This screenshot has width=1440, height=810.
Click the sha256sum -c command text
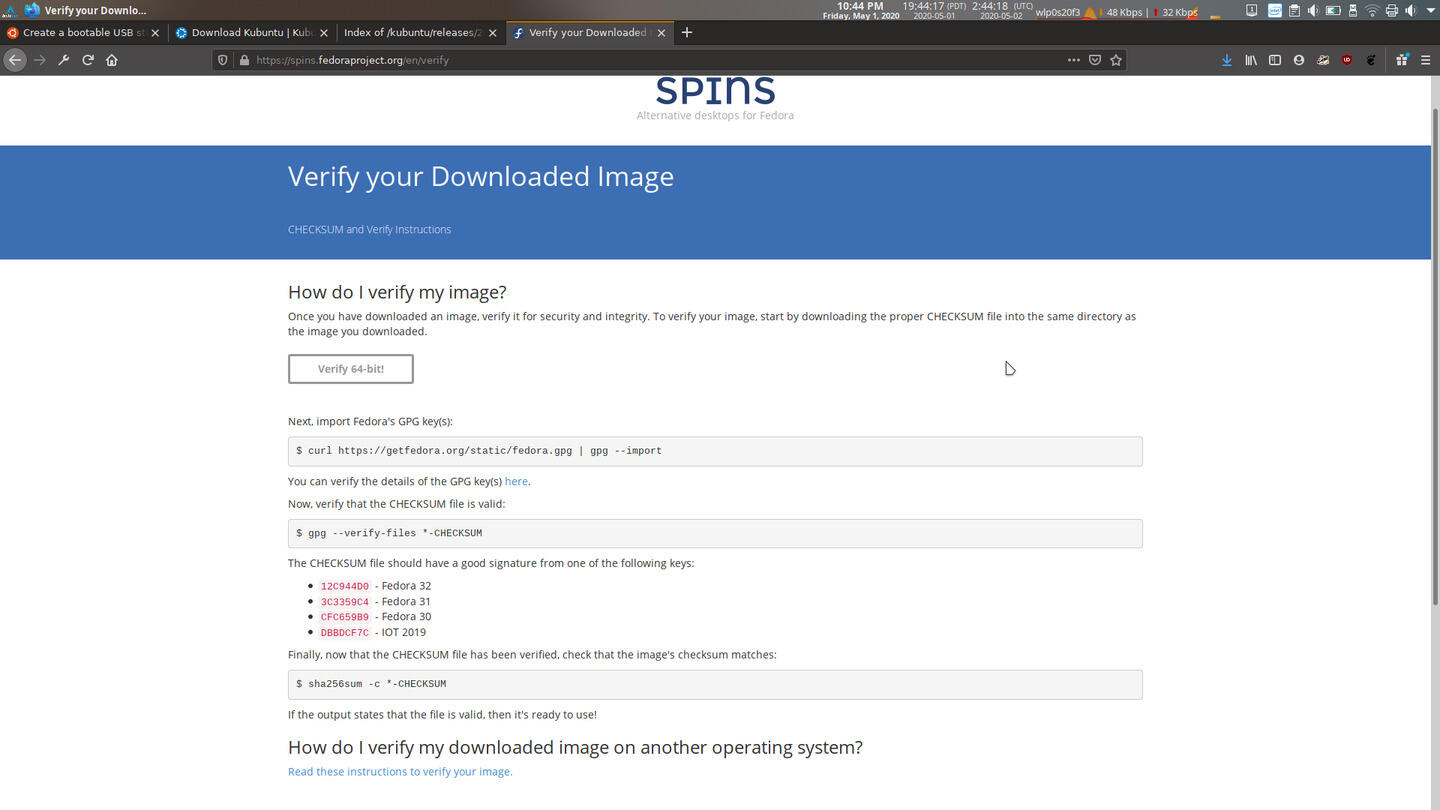point(371,685)
